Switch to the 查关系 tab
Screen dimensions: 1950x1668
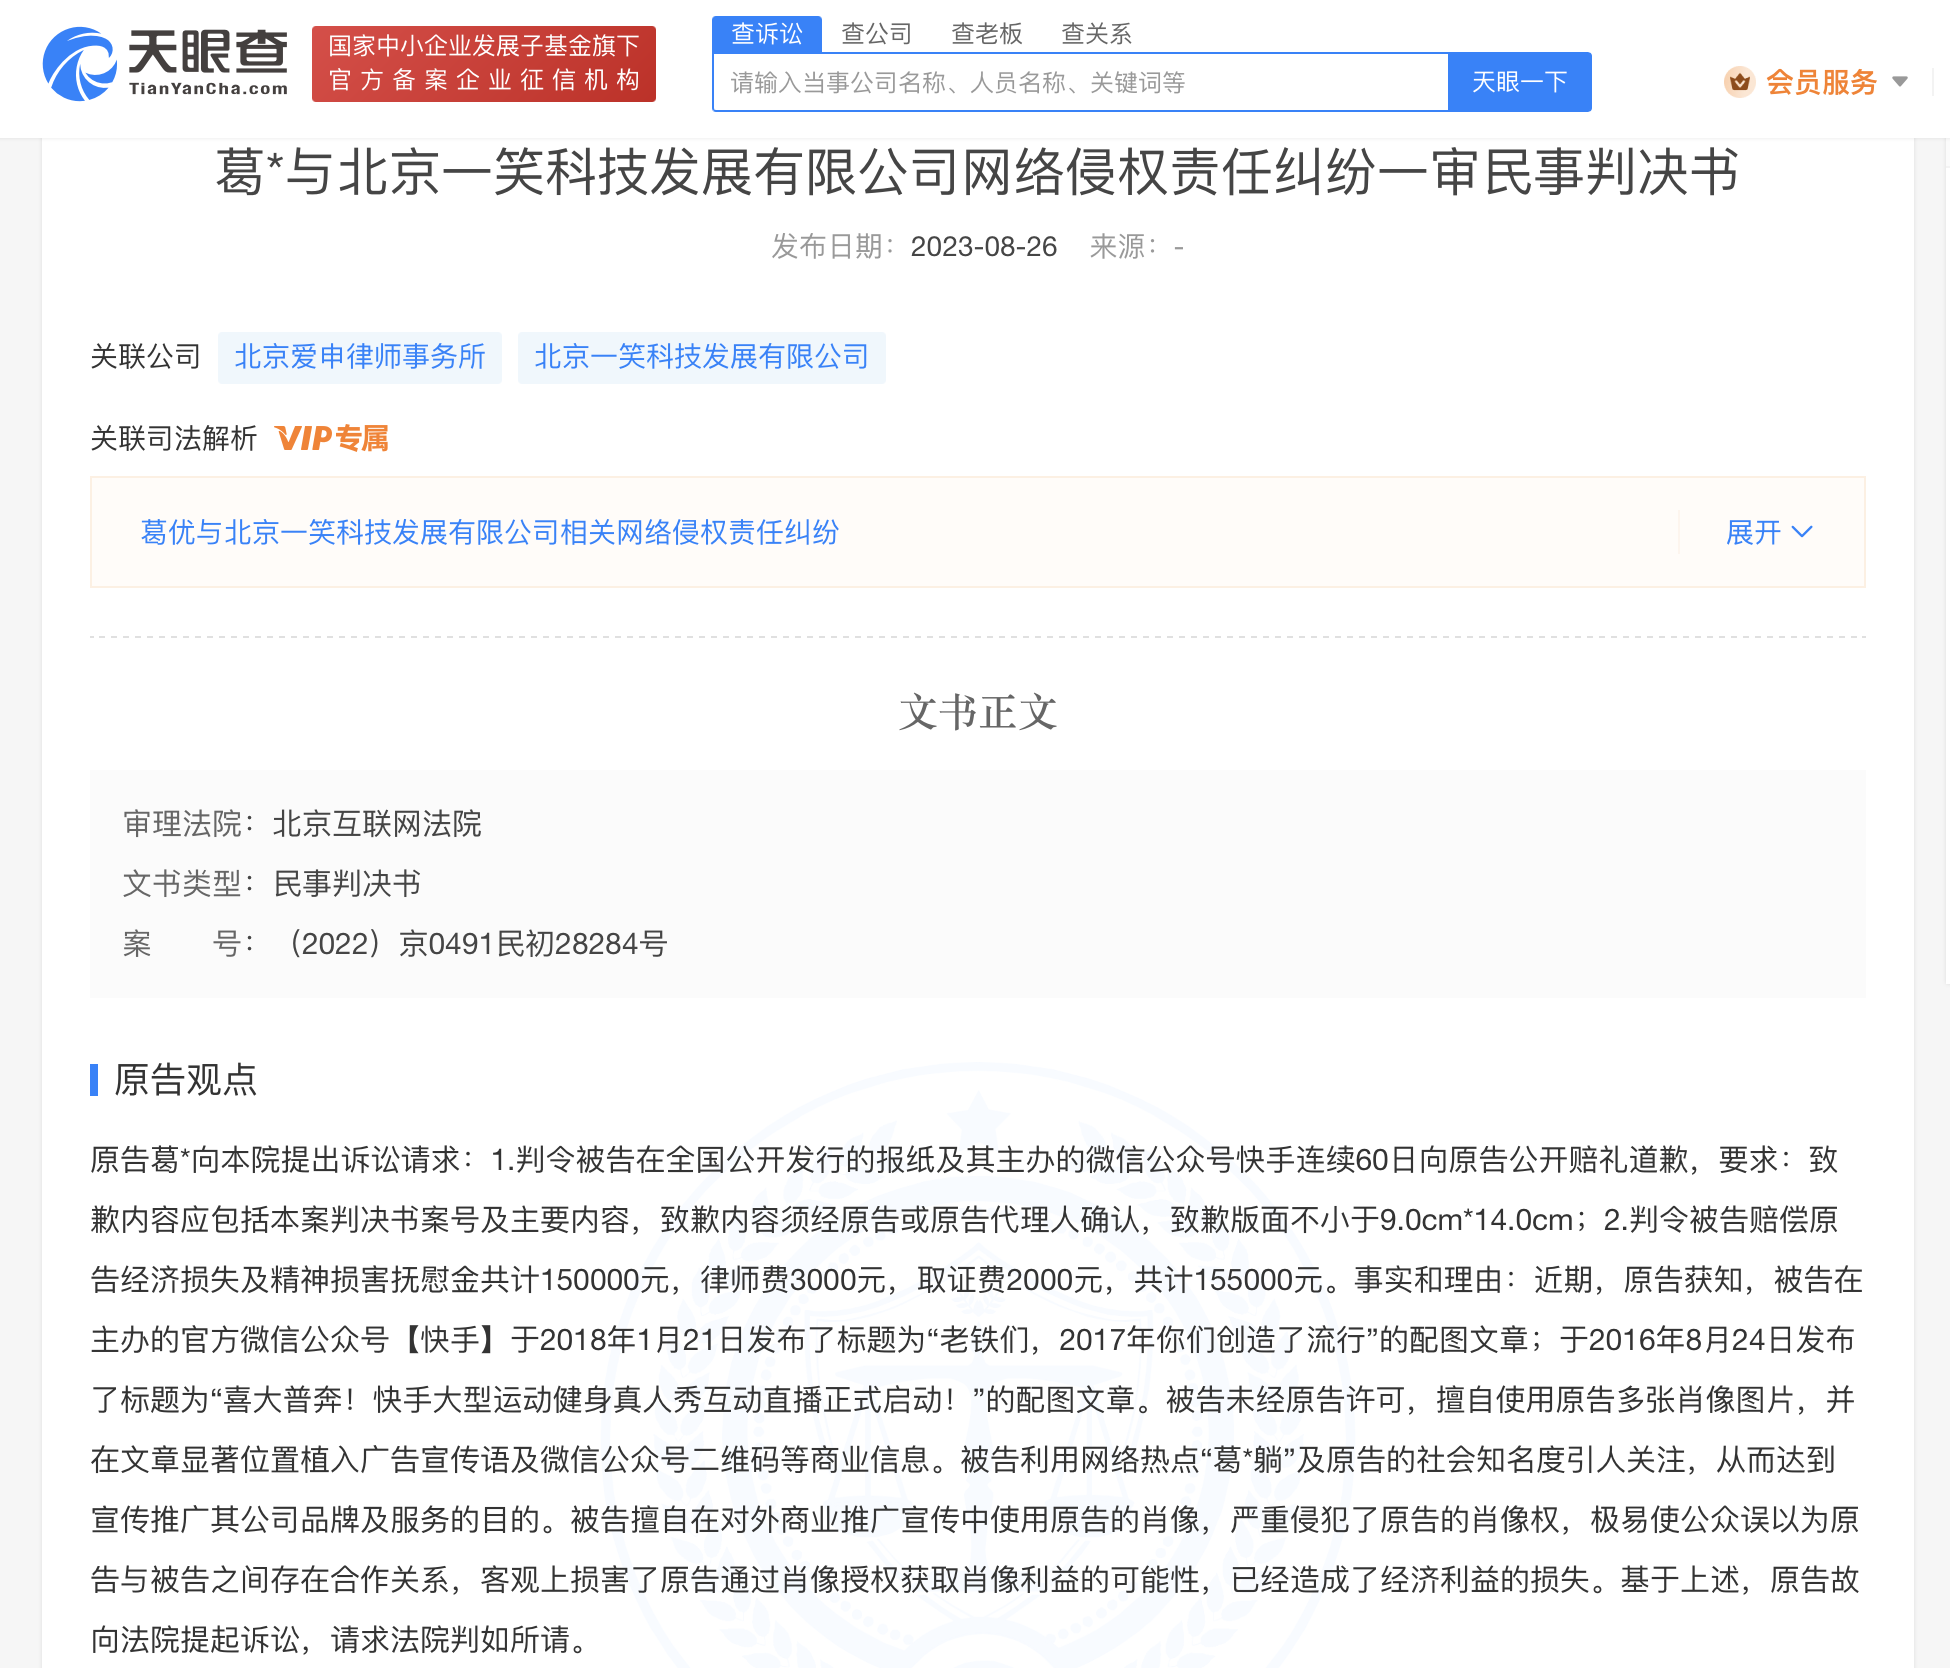[1097, 34]
